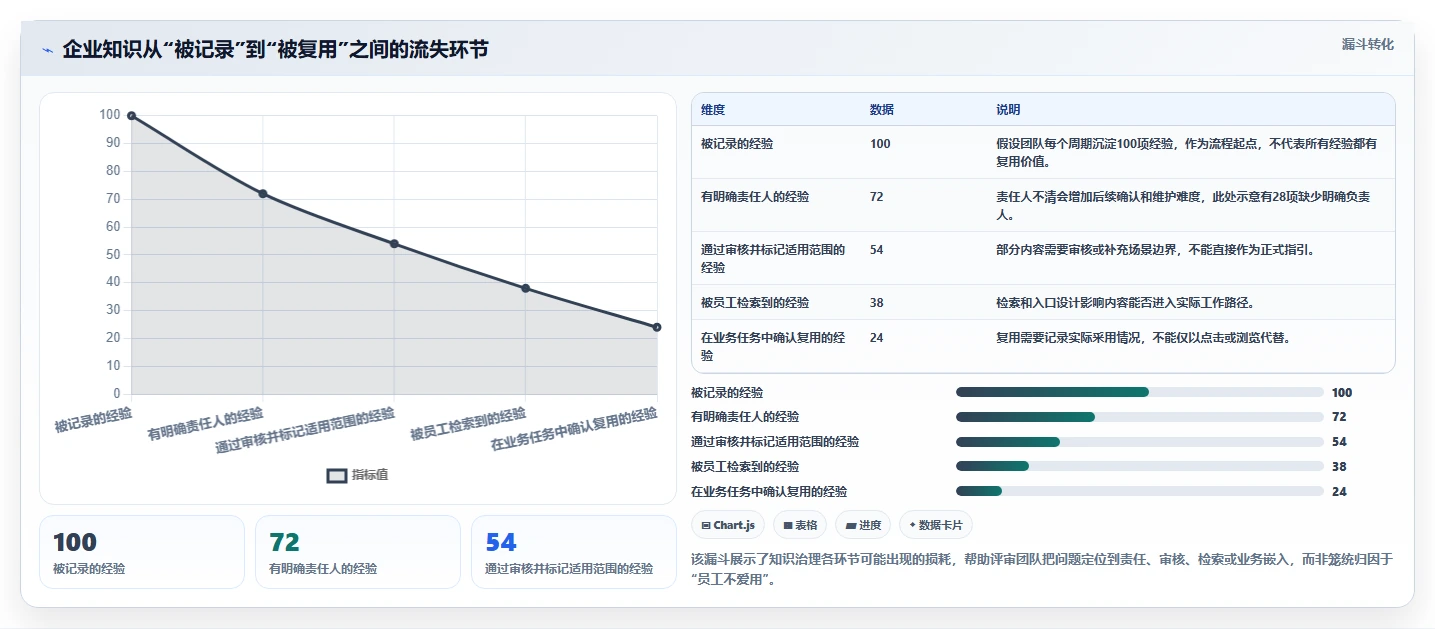Click progress list label 有明确责任人的经验
This screenshot has width=1435, height=629.
pos(745,417)
